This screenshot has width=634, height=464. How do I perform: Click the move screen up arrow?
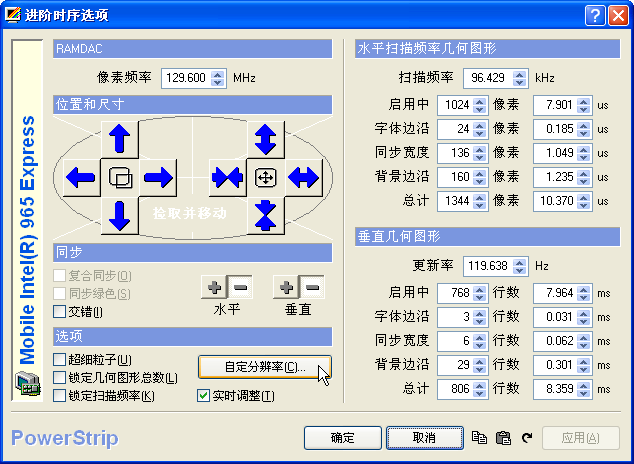120,138
